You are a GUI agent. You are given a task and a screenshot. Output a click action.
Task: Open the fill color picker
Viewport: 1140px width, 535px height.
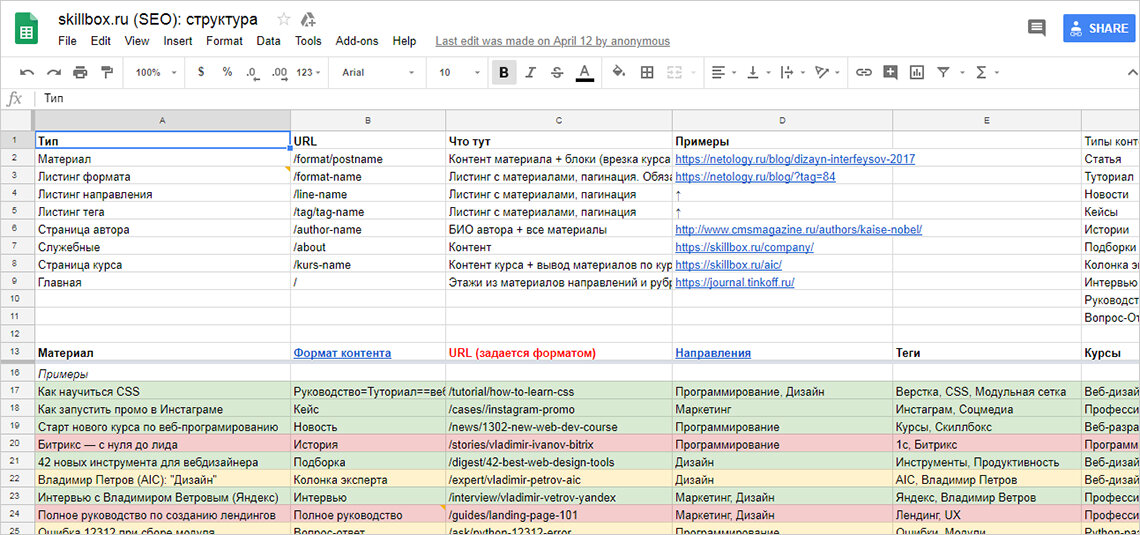619,73
